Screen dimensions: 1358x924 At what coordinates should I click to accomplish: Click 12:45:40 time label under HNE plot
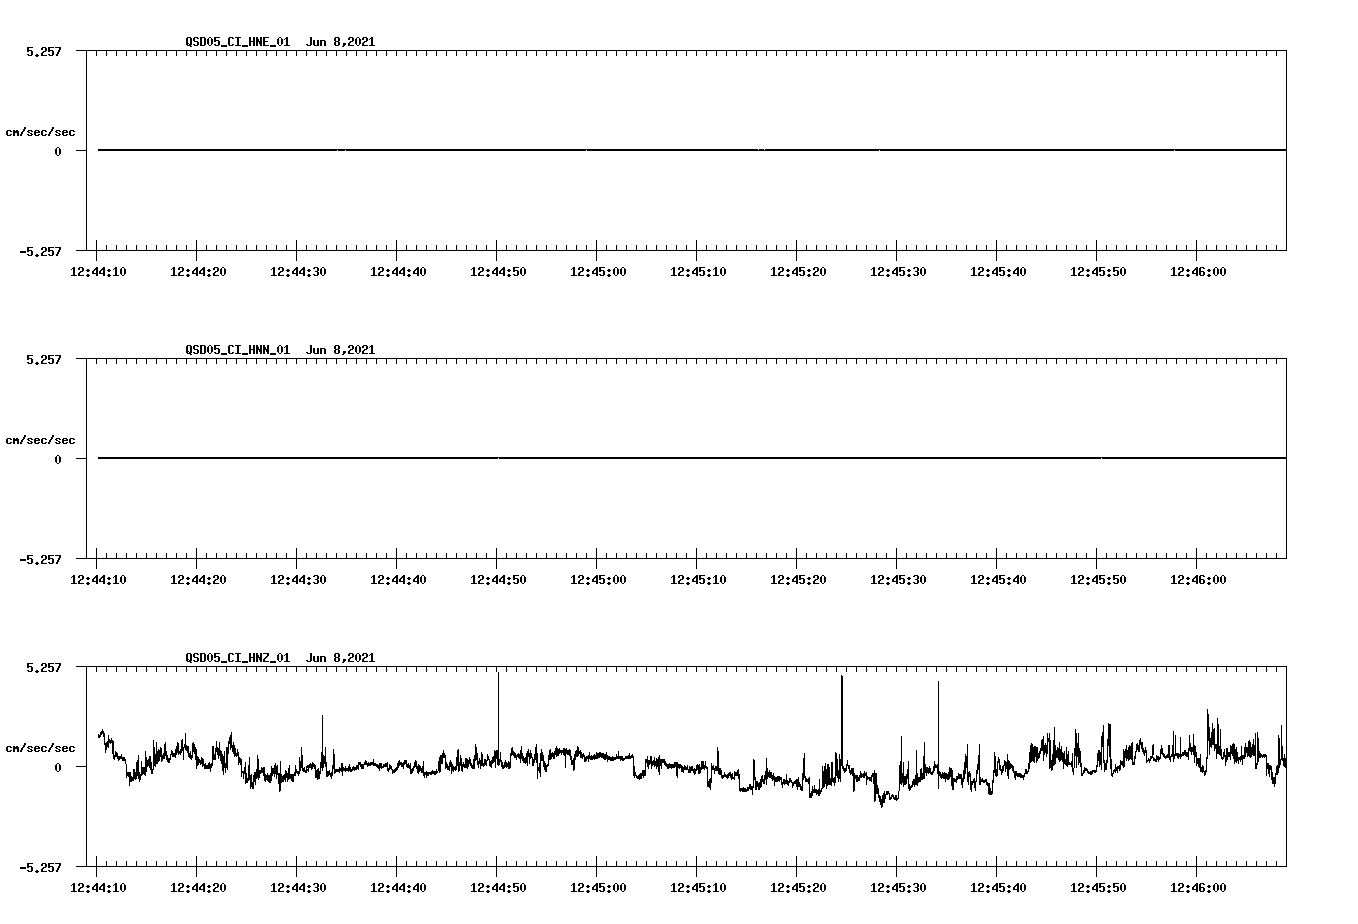(998, 271)
